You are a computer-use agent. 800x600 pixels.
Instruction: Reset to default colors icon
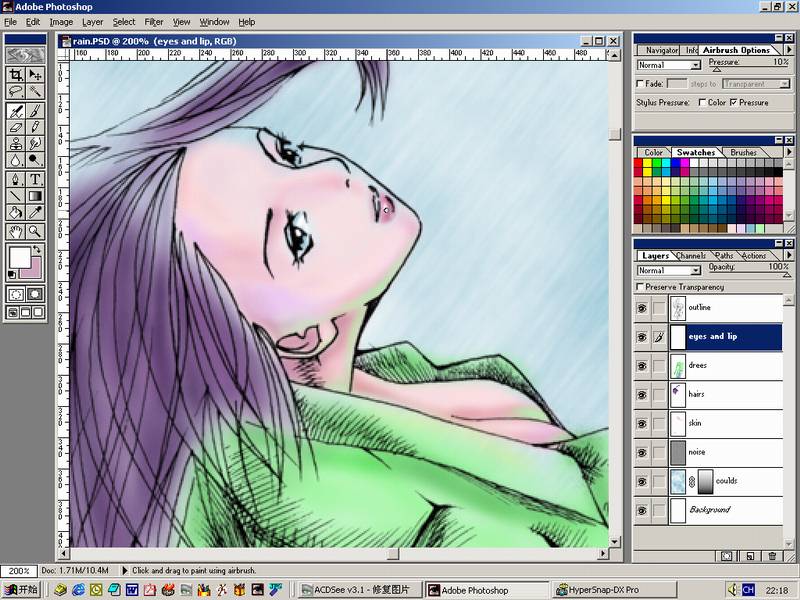coord(12,274)
